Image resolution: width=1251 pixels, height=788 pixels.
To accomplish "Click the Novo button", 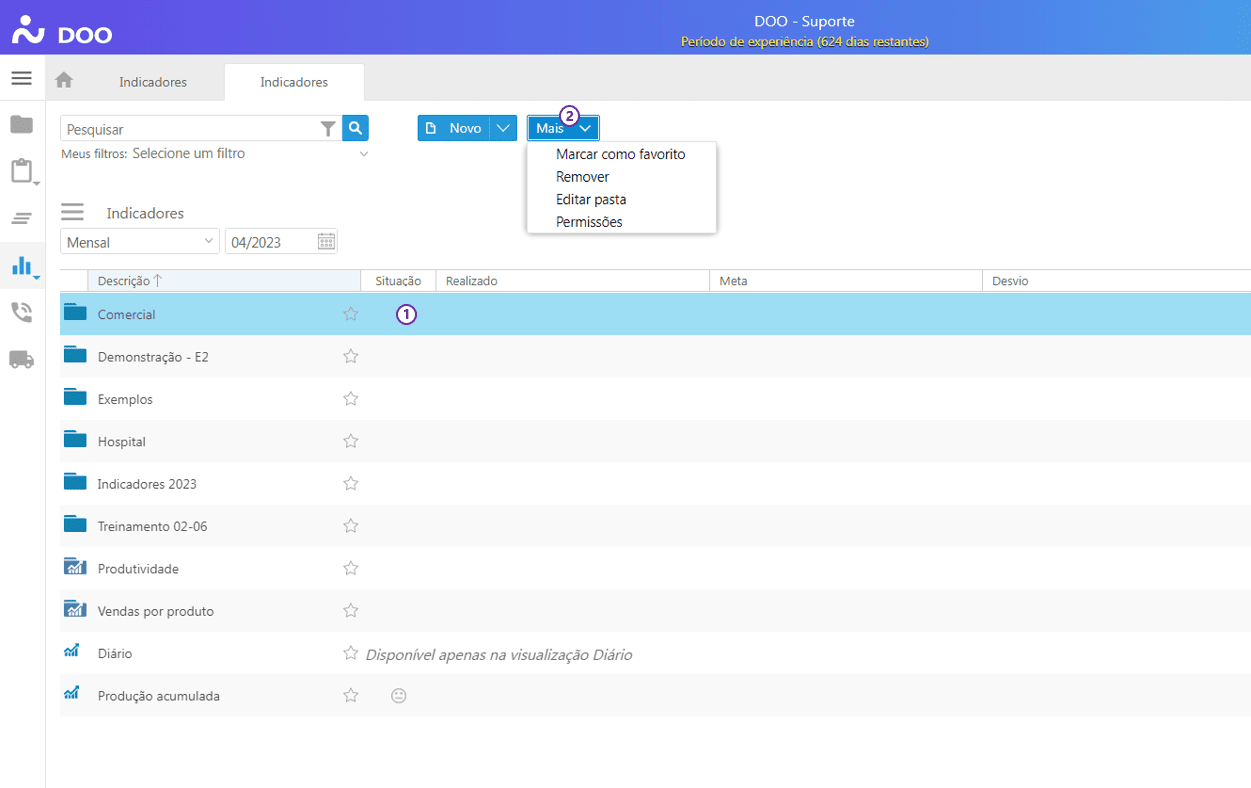I will [454, 128].
